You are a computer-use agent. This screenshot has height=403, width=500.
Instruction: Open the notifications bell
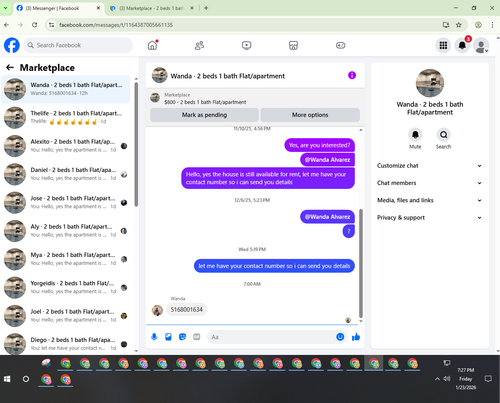[x=462, y=45]
